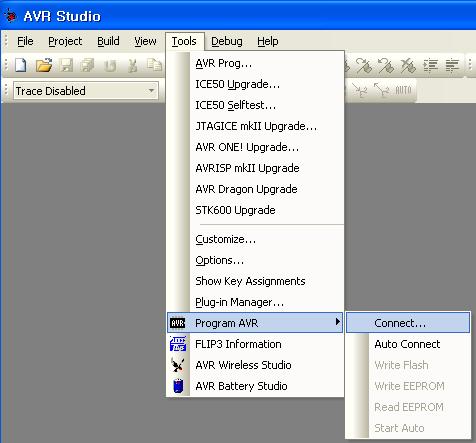Click the AVR chip icon beside Program AVR
The image size is (476, 443).
click(177, 323)
